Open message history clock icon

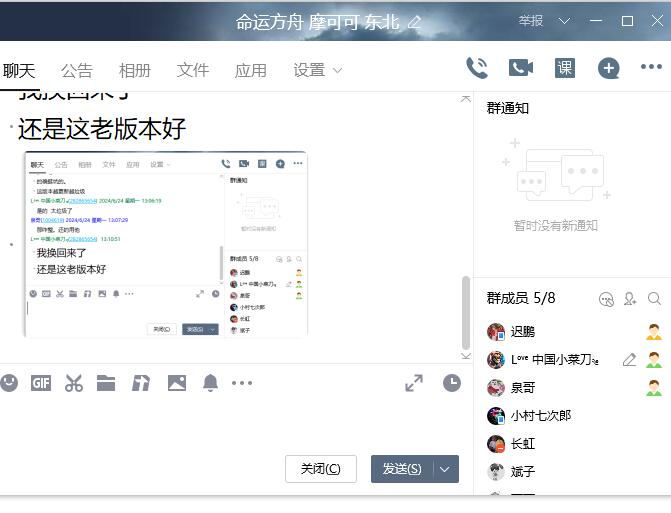452,382
